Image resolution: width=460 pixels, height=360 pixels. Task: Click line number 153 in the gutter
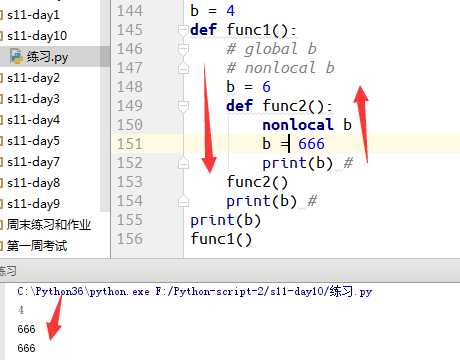130,182
